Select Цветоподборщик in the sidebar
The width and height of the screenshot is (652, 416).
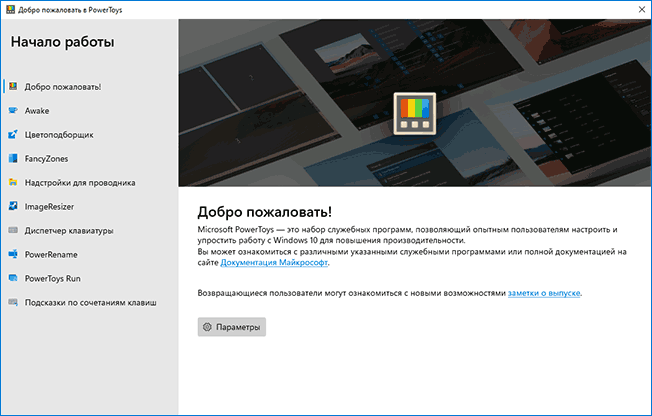tap(89, 134)
